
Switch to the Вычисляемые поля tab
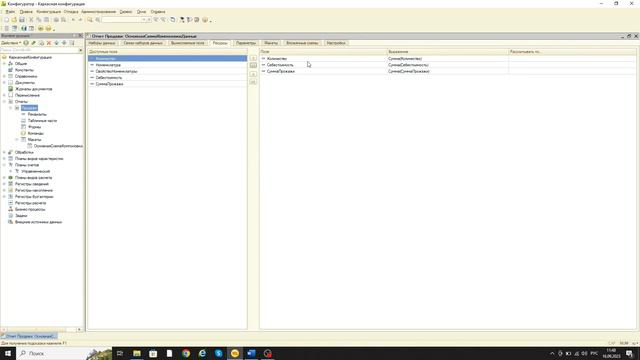click(x=187, y=43)
